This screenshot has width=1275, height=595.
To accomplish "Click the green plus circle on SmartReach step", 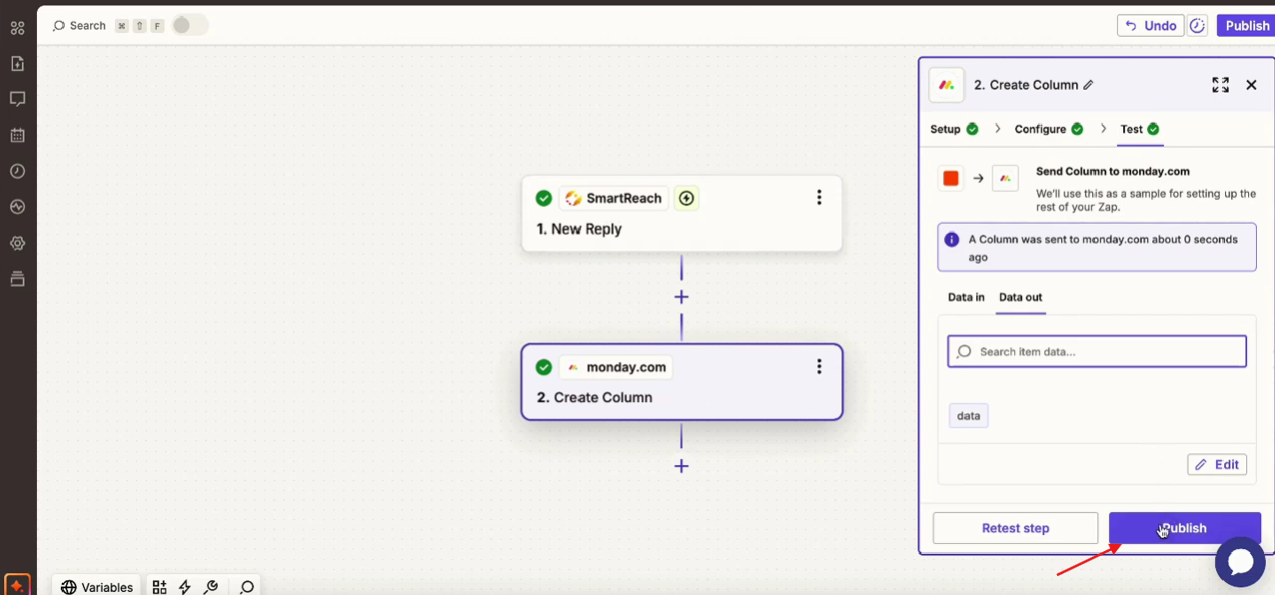I will tap(686, 198).
